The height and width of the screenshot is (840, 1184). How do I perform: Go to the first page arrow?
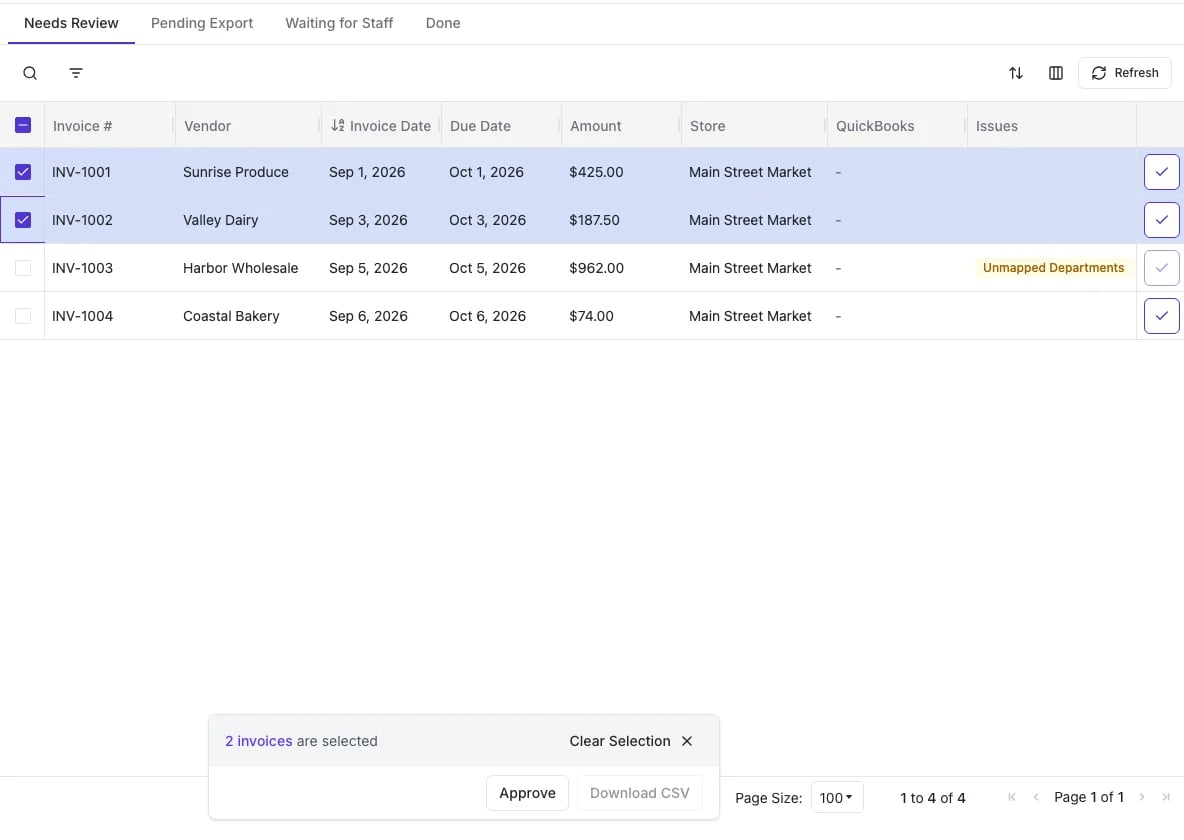(x=1012, y=797)
